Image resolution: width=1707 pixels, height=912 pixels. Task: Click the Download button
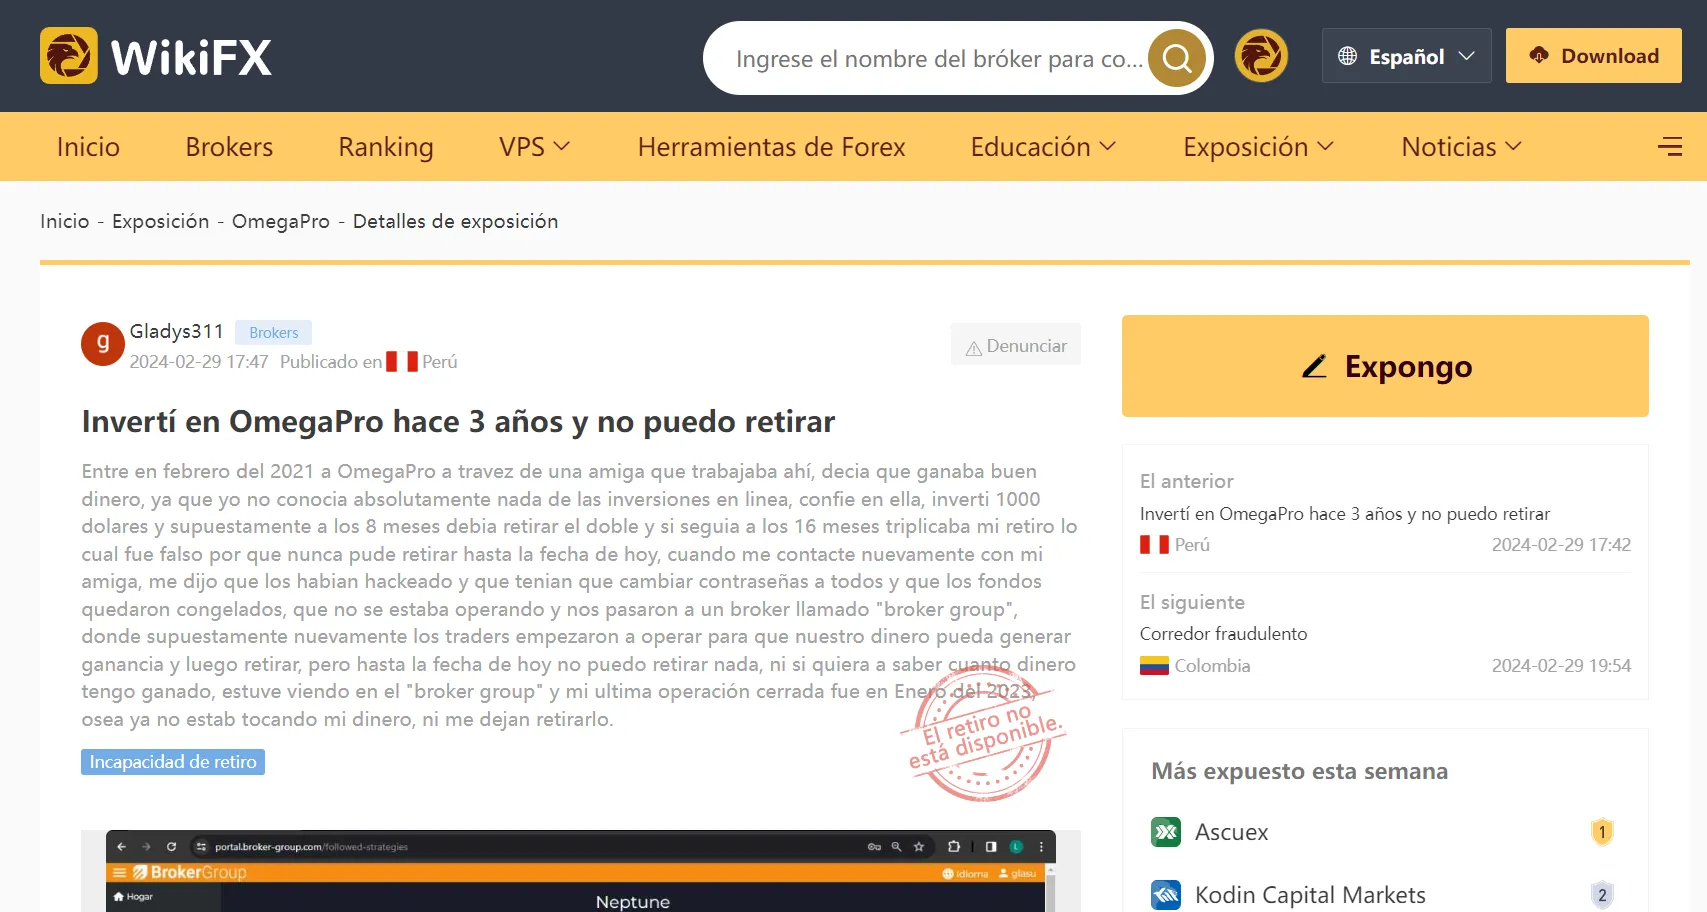1593,56
